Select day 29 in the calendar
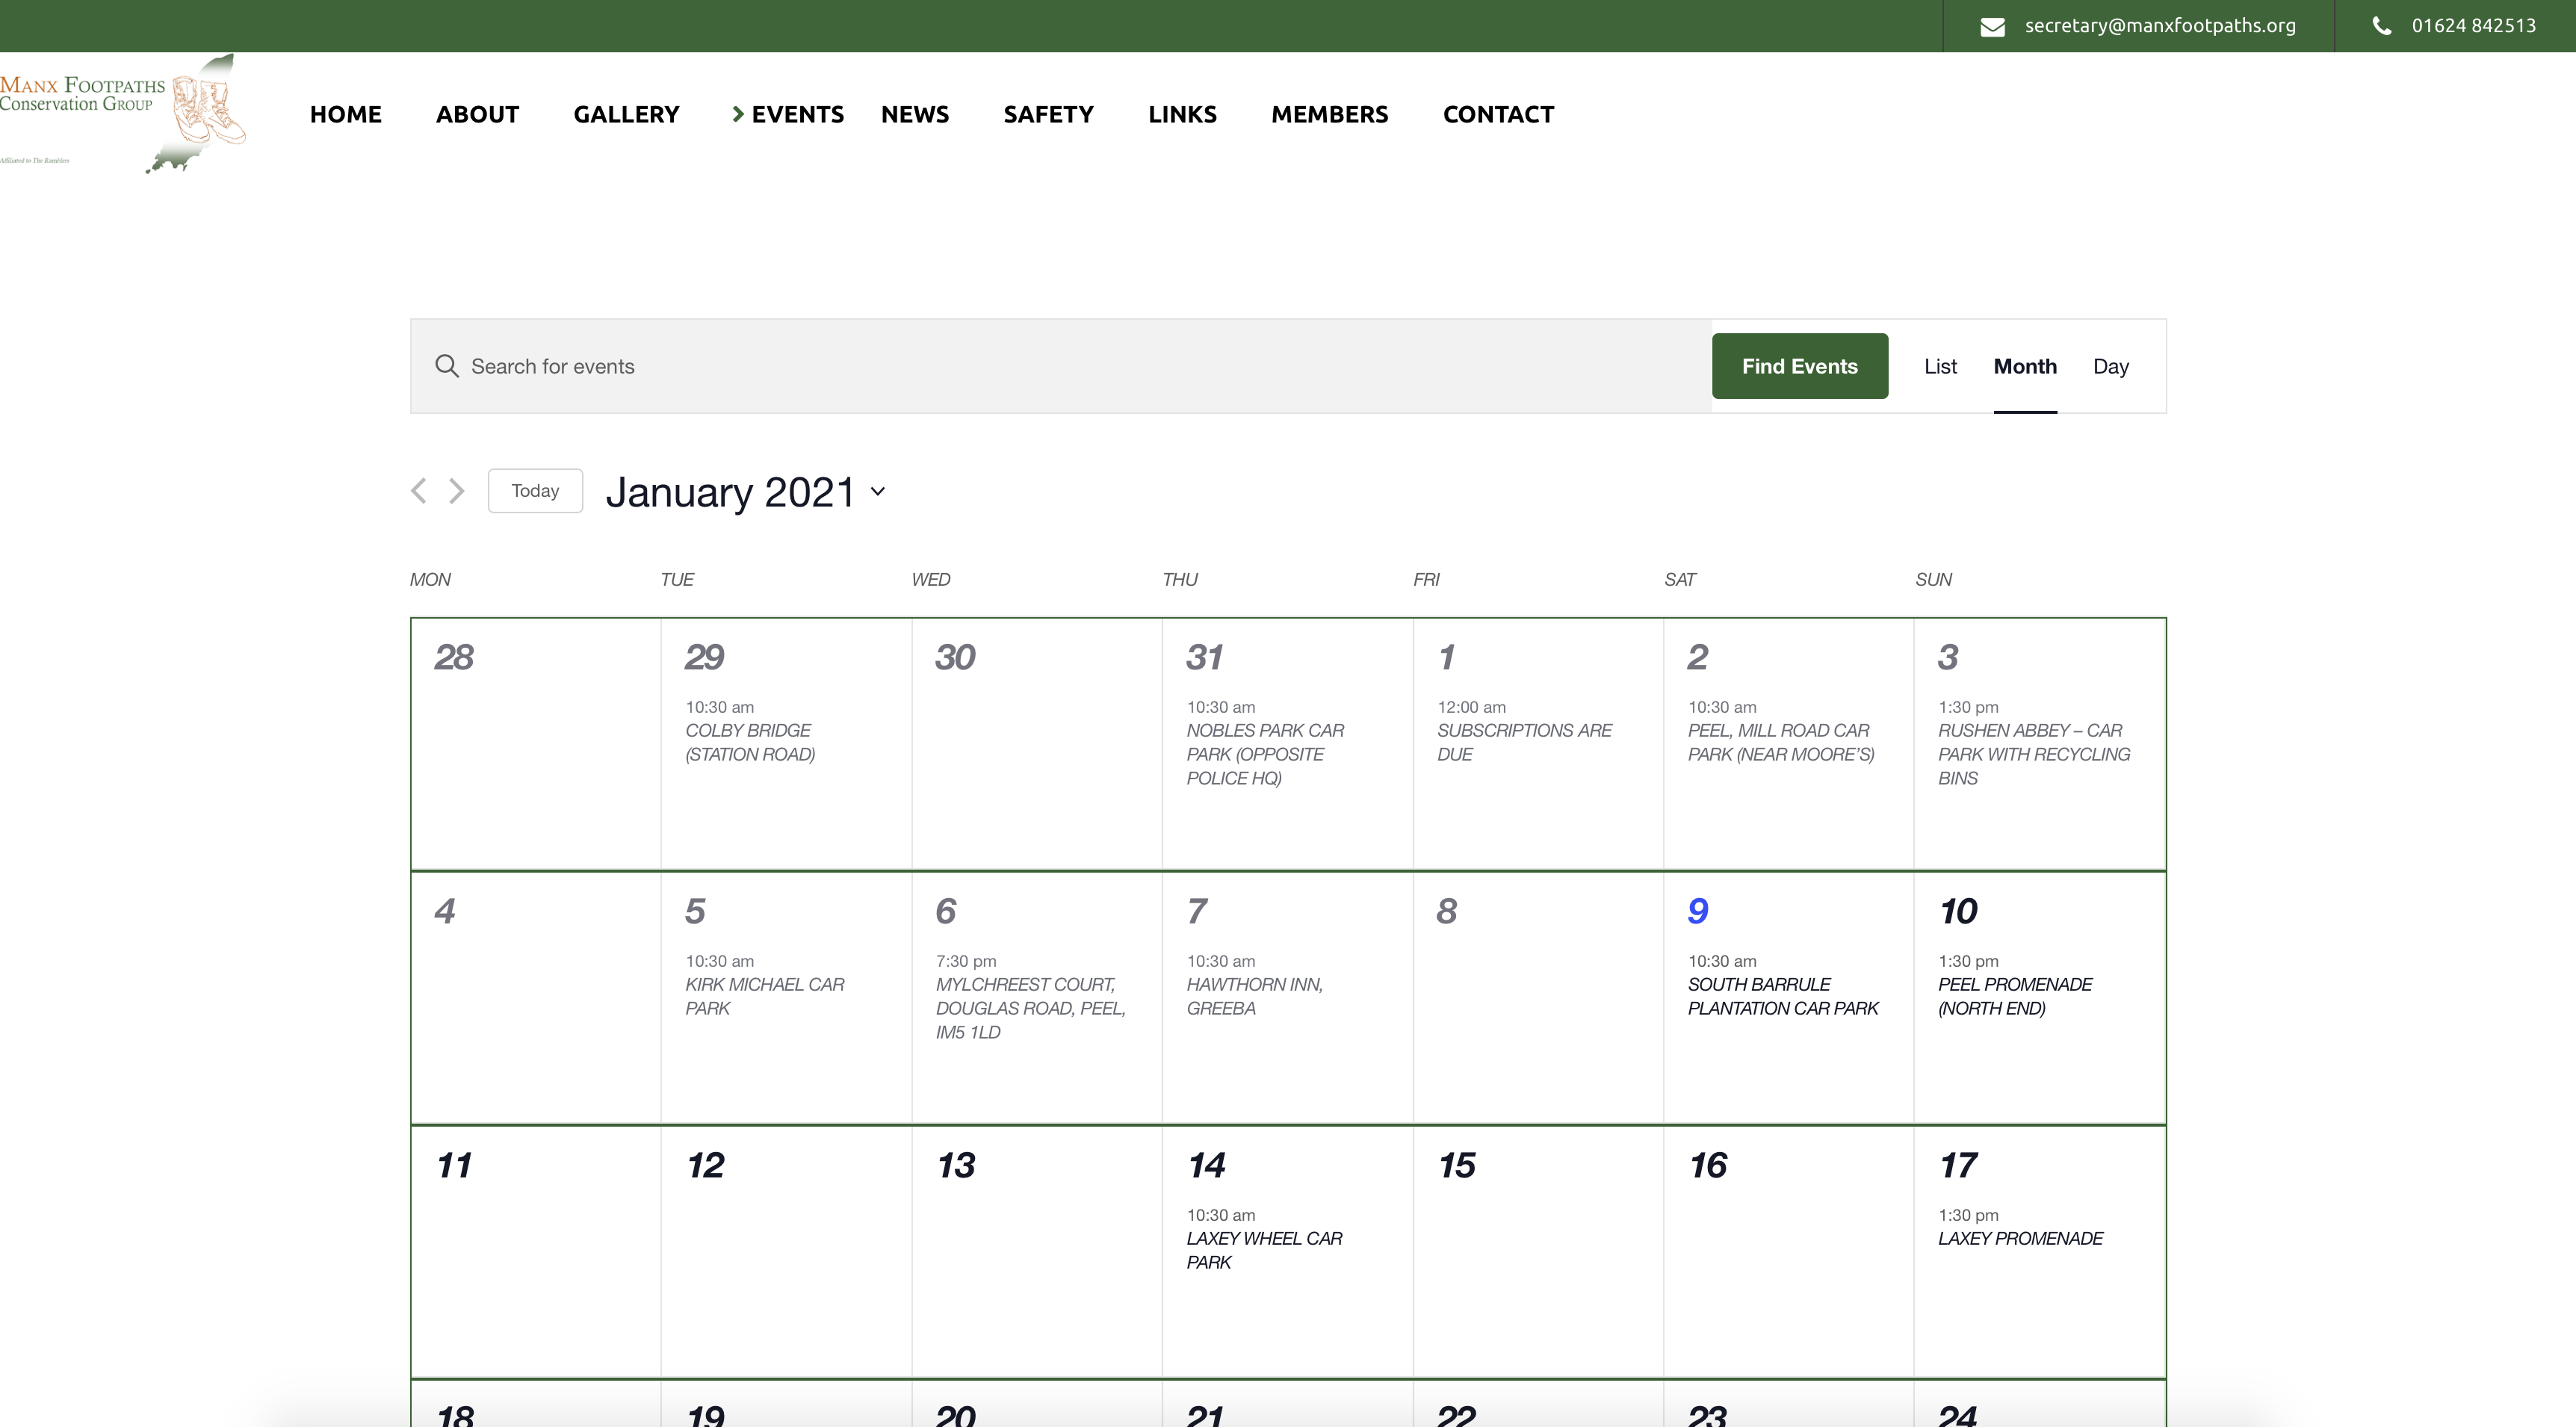This screenshot has width=2576, height=1427. point(704,657)
